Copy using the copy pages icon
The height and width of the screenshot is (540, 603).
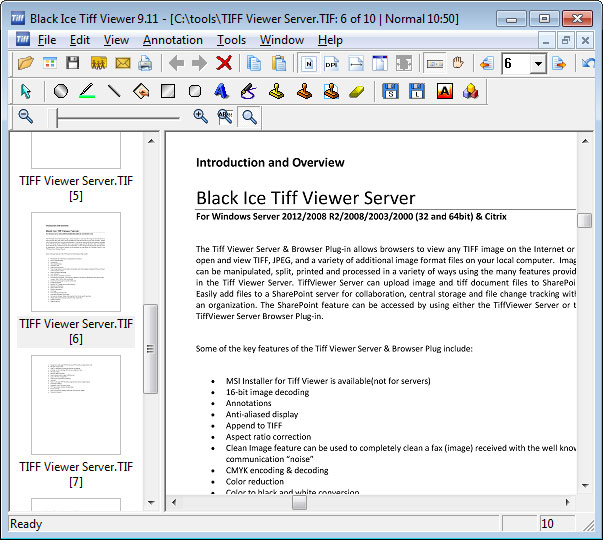254,63
